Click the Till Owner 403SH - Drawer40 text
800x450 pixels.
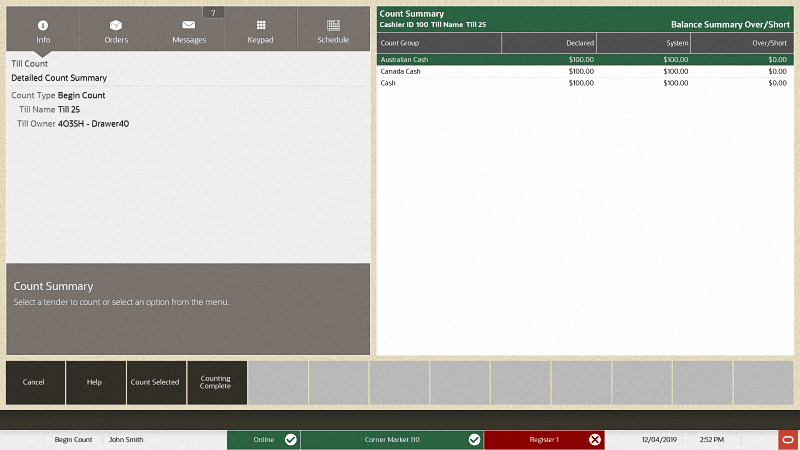[x=72, y=124]
